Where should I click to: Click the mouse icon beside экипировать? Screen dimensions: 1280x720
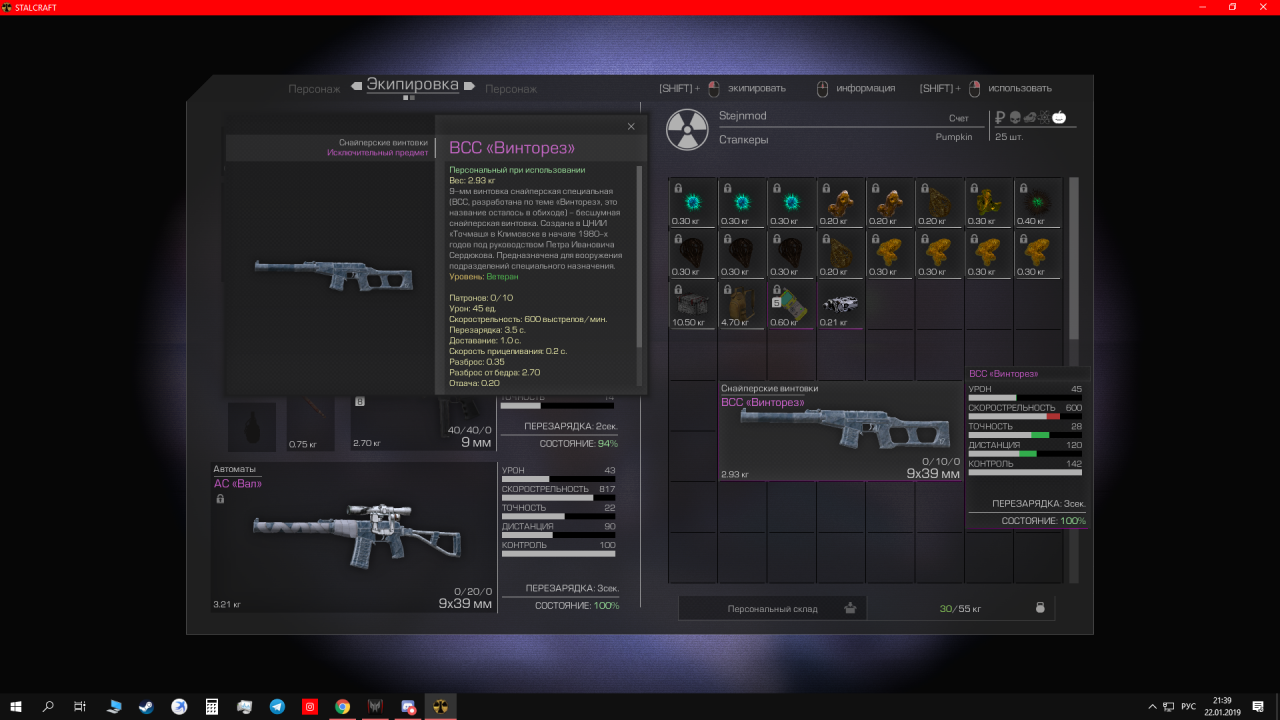[713, 88]
